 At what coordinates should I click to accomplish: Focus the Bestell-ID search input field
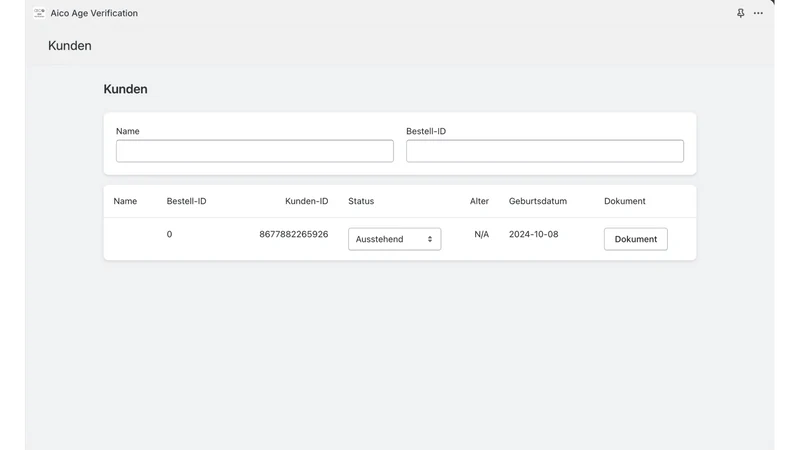coord(545,151)
